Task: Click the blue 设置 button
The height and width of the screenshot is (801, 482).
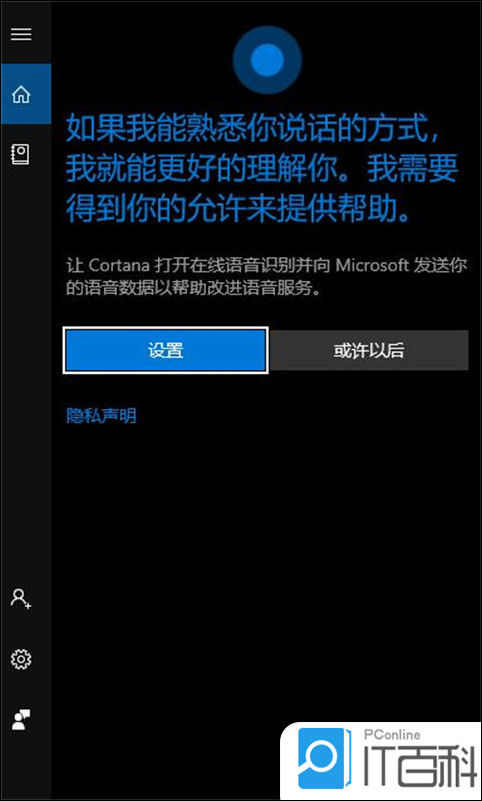Action: 165,350
